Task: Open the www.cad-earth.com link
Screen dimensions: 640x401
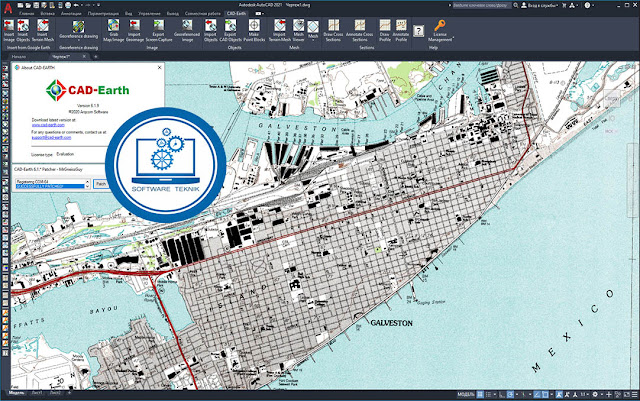Action: pyautogui.click(x=48, y=125)
